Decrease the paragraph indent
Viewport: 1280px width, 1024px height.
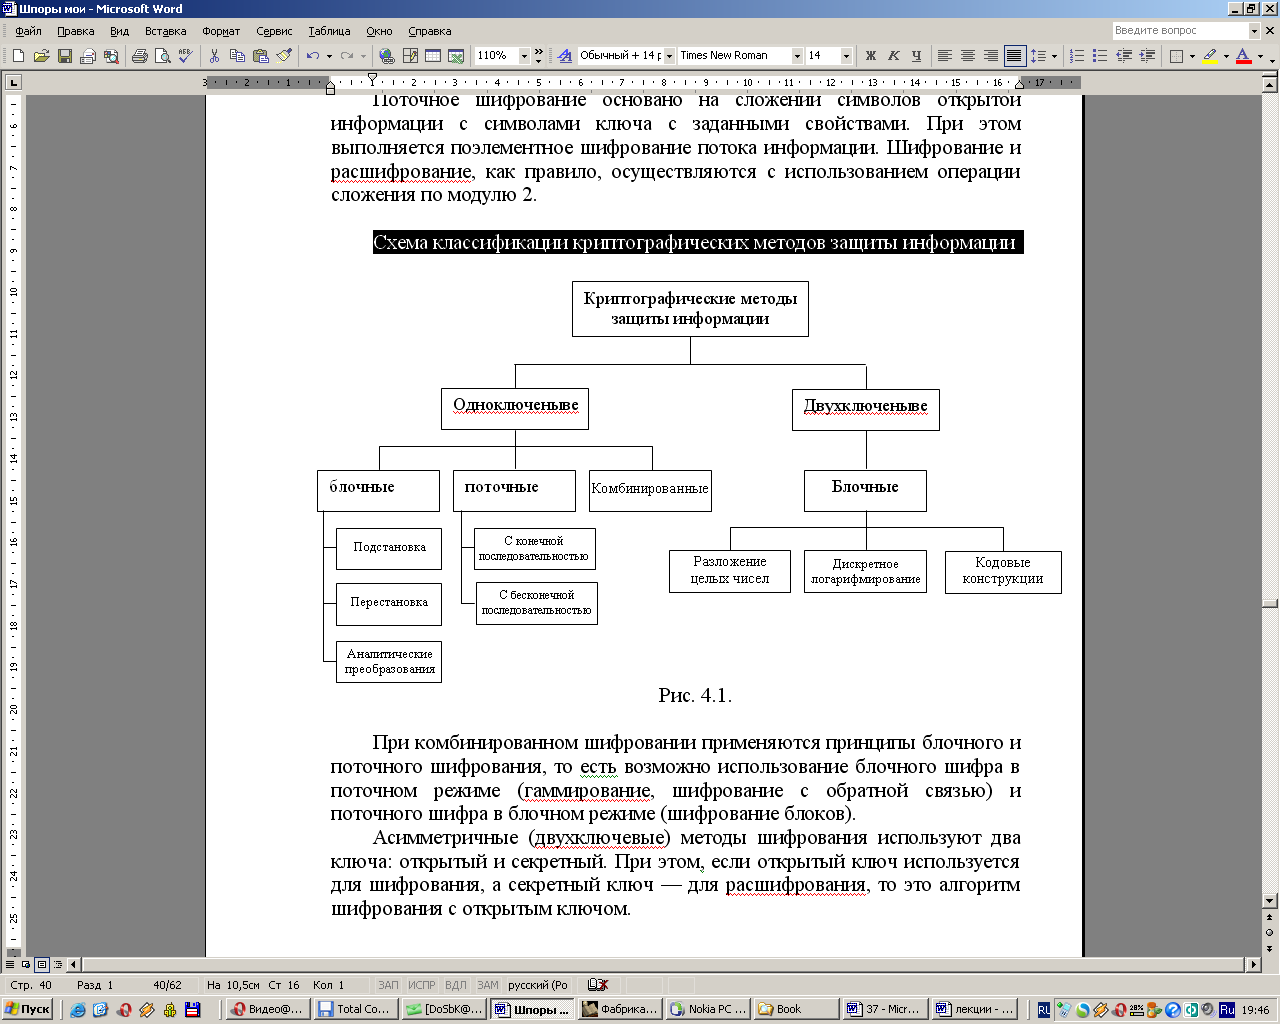(x=1124, y=56)
